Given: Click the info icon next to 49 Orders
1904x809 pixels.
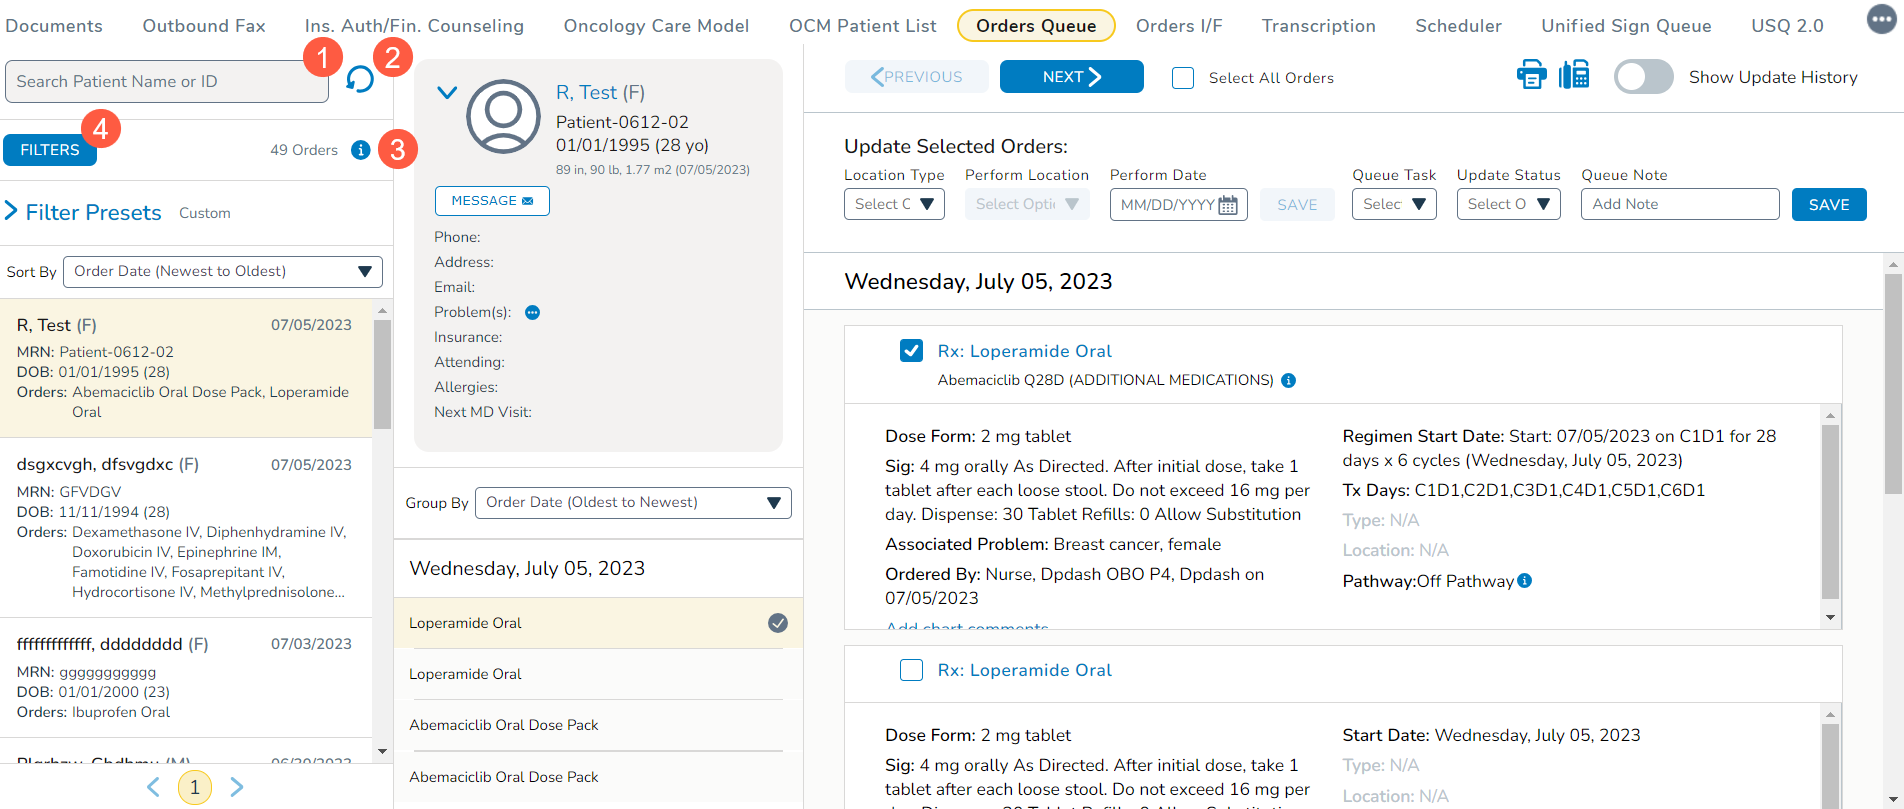Looking at the screenshot, I should (361, 150).
